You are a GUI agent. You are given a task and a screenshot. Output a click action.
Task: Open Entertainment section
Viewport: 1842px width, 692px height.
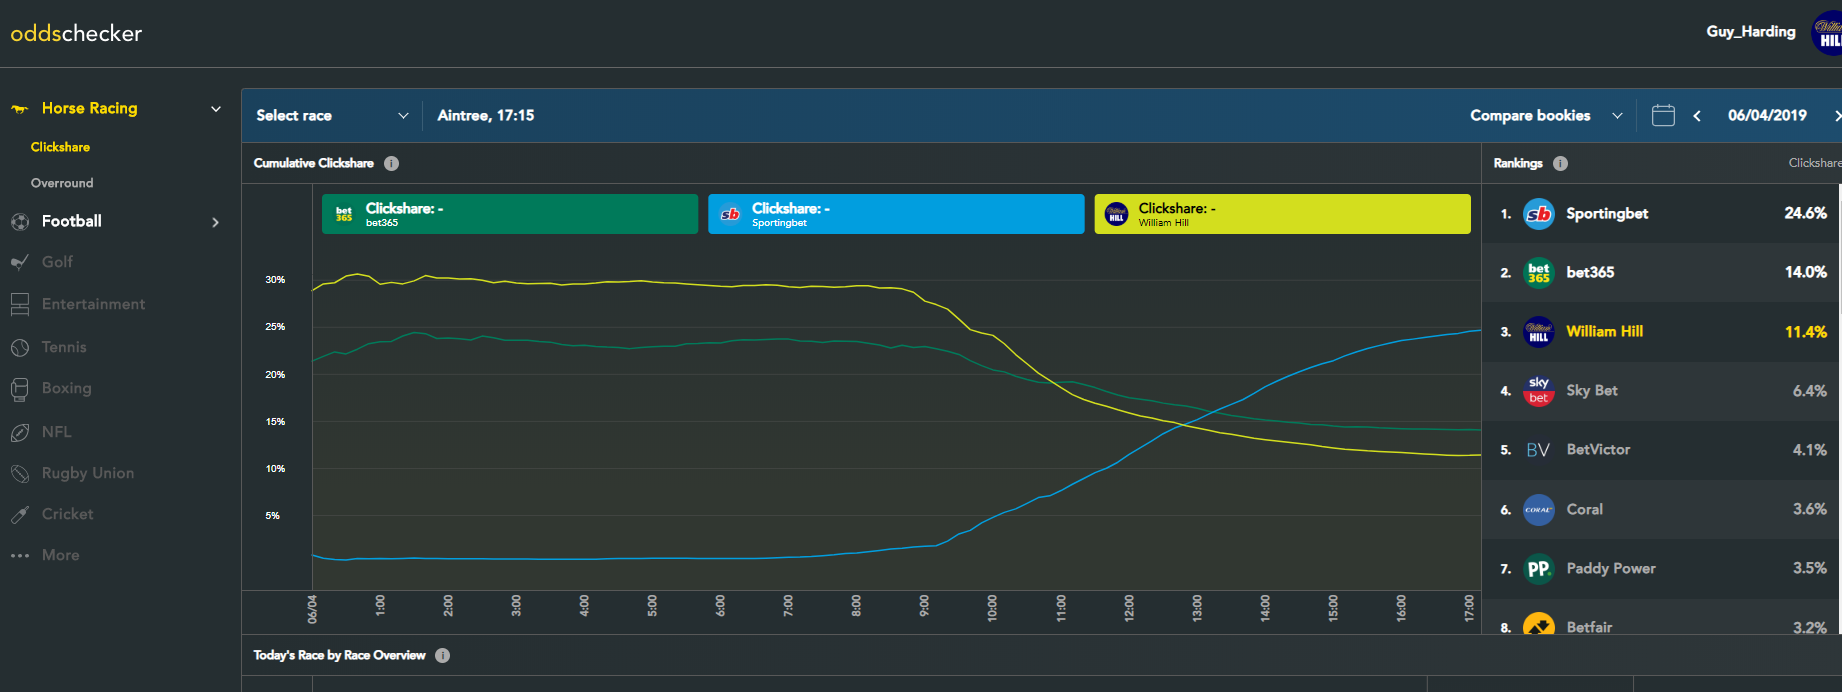pos(93,304)
